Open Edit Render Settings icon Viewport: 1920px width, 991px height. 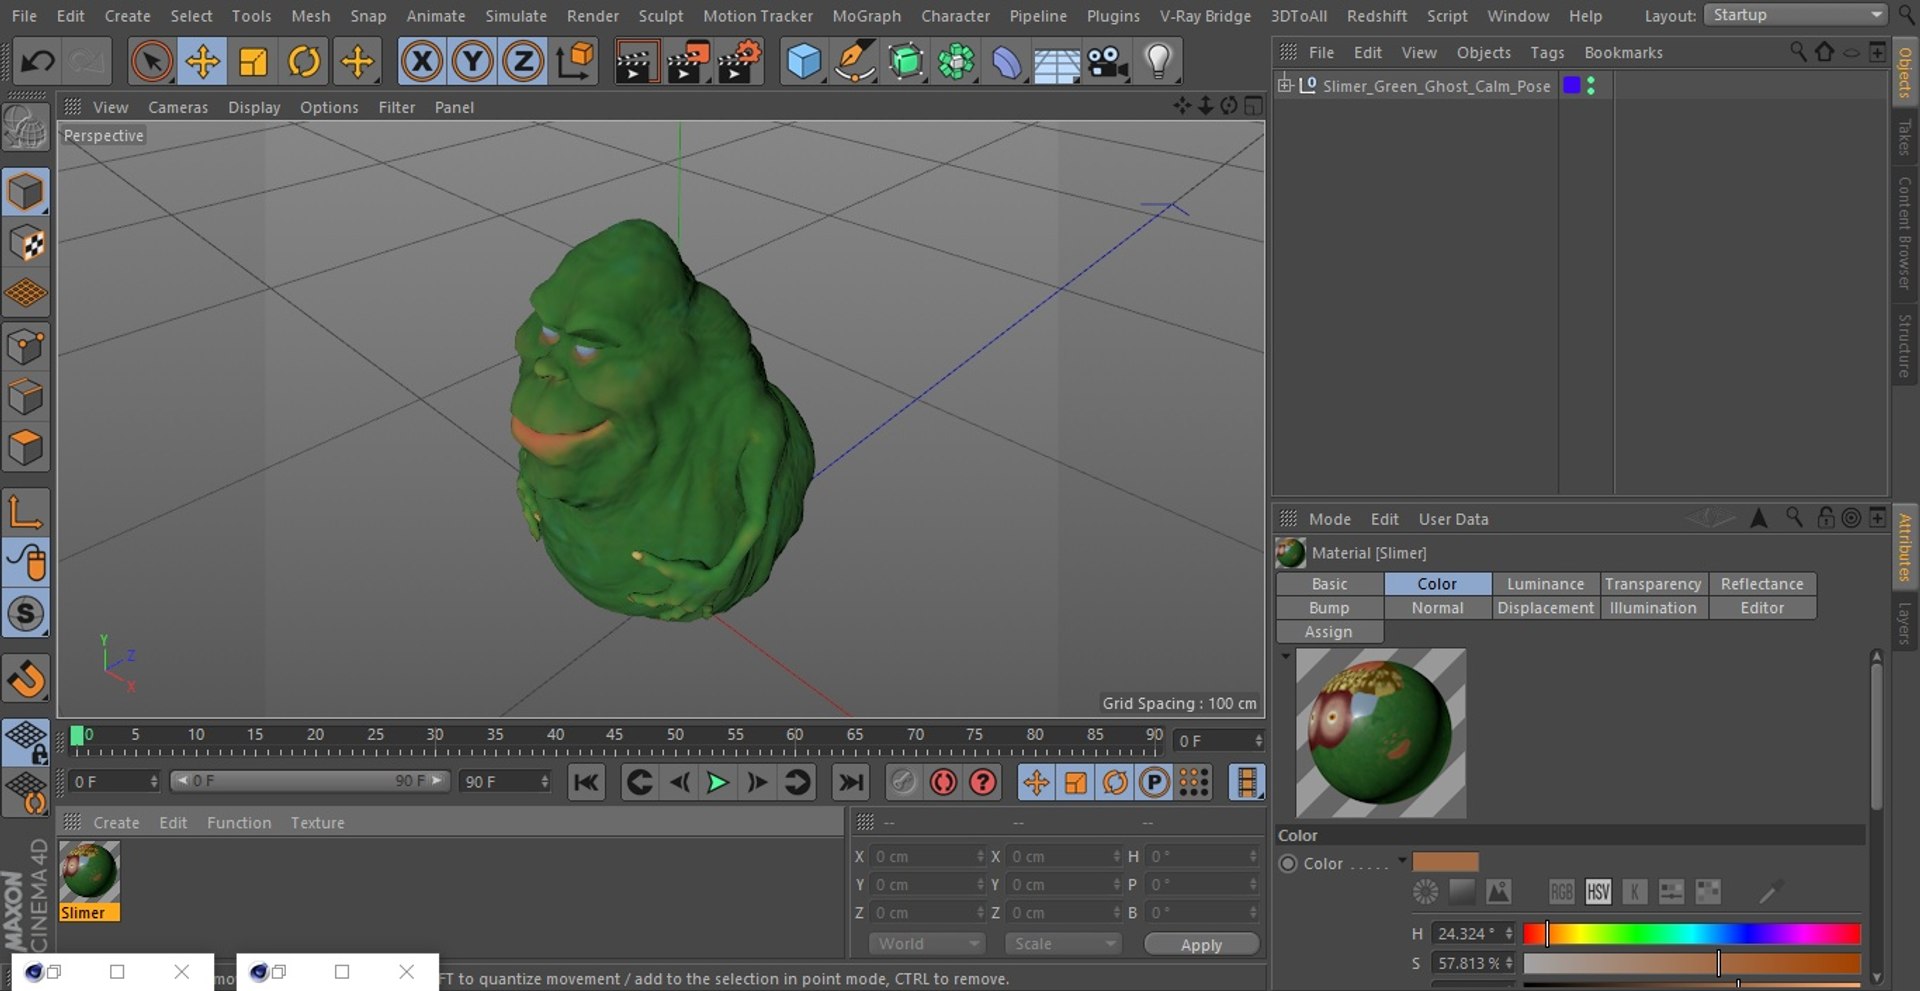(x=740, y=62)
